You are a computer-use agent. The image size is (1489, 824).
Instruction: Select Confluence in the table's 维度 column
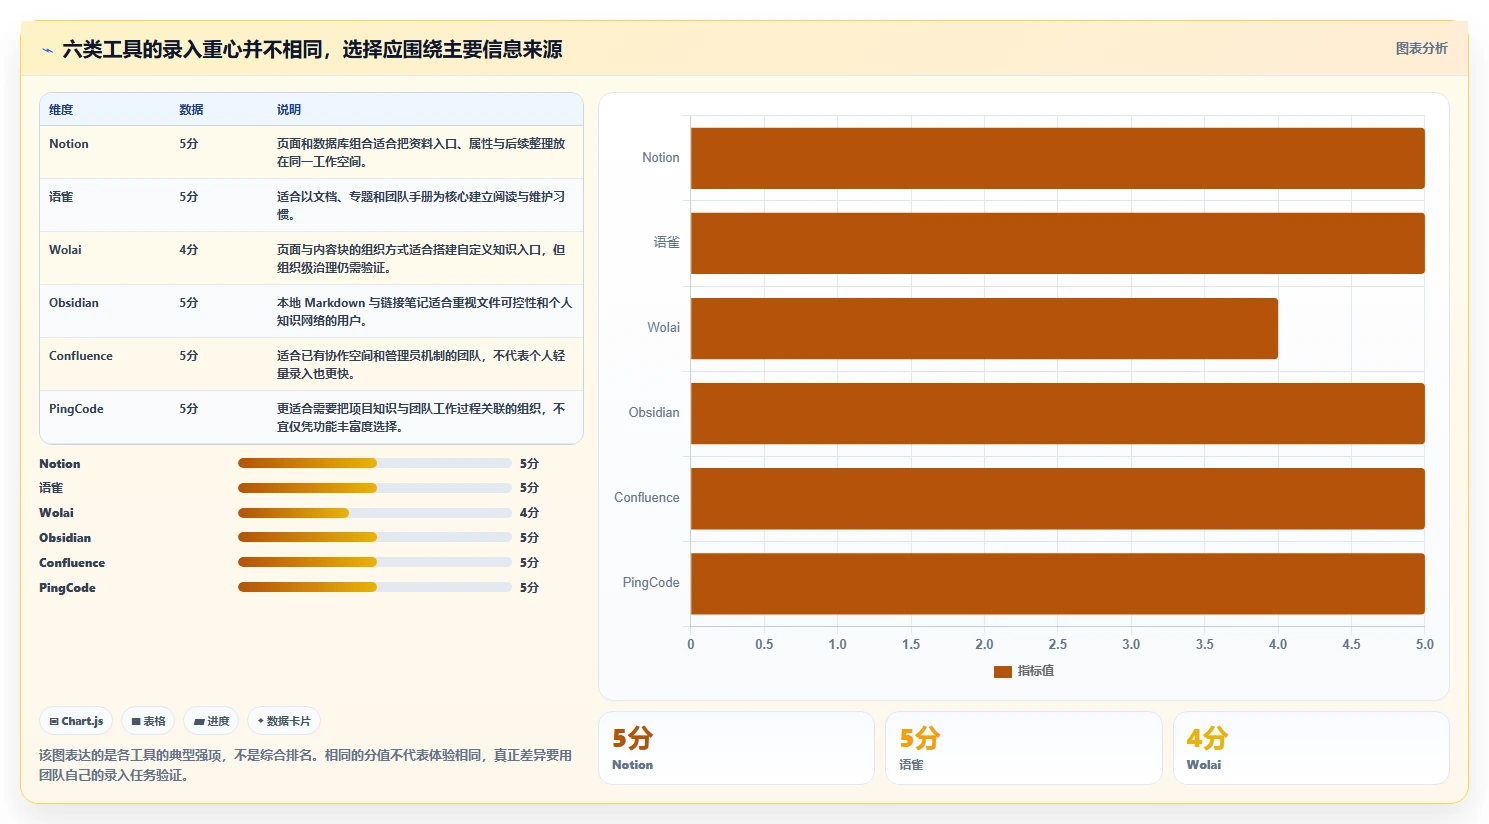coord(81,356)
